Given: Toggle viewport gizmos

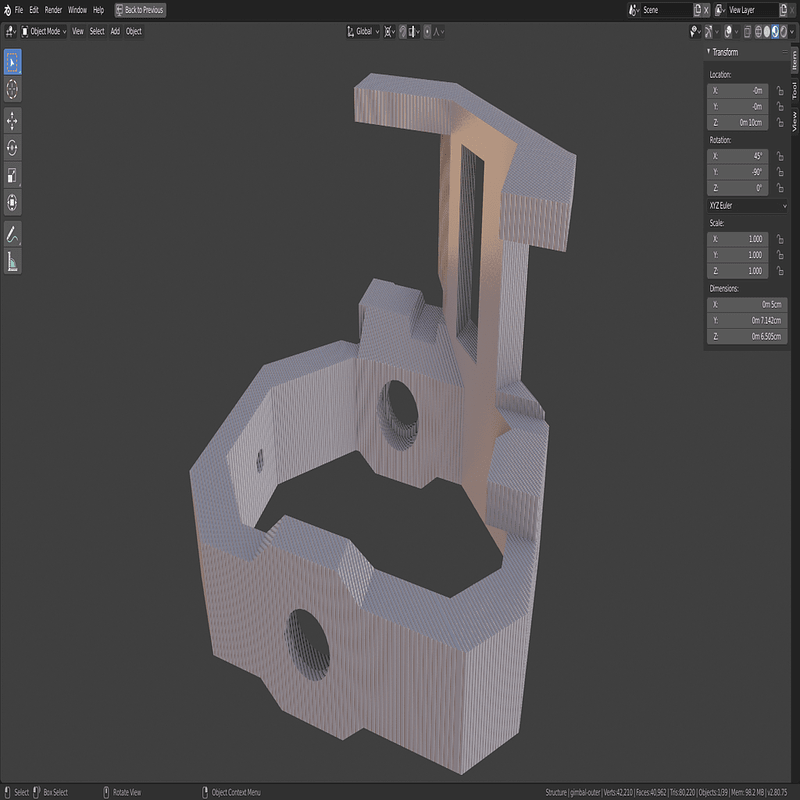Looking at the screenshot, I should pyautogui.click(x=708, y=32).
